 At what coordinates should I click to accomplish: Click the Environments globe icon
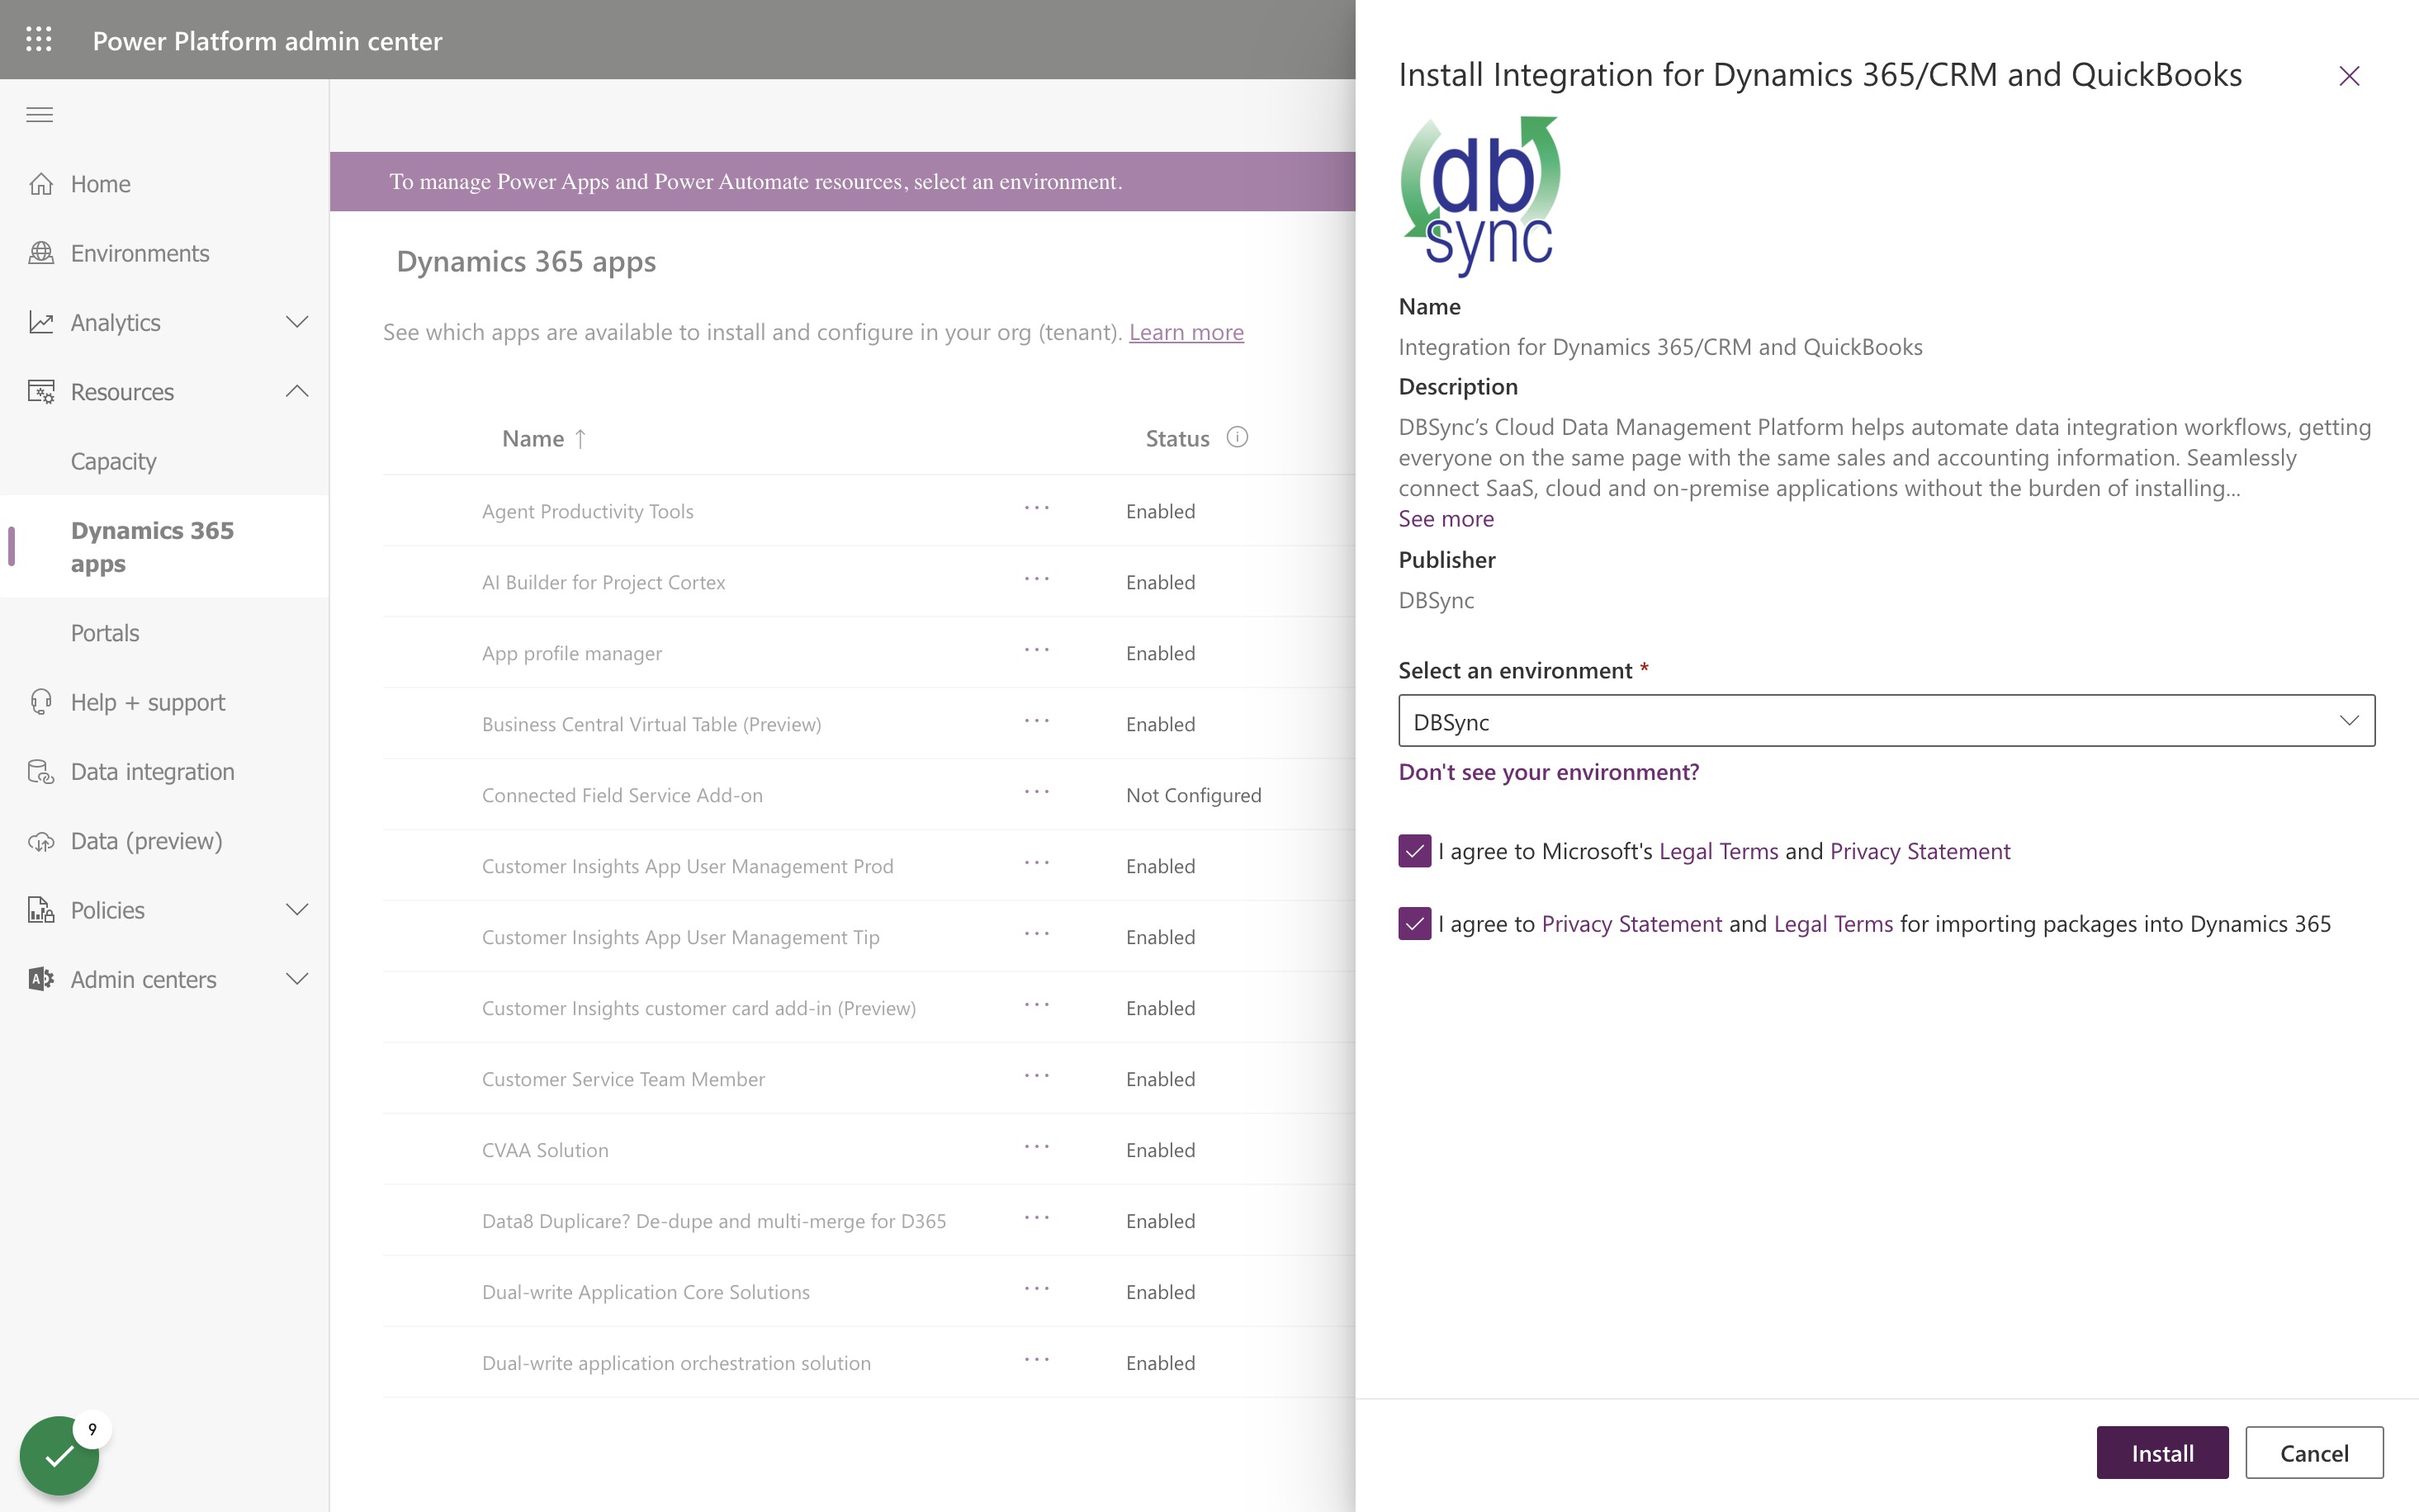41,253
